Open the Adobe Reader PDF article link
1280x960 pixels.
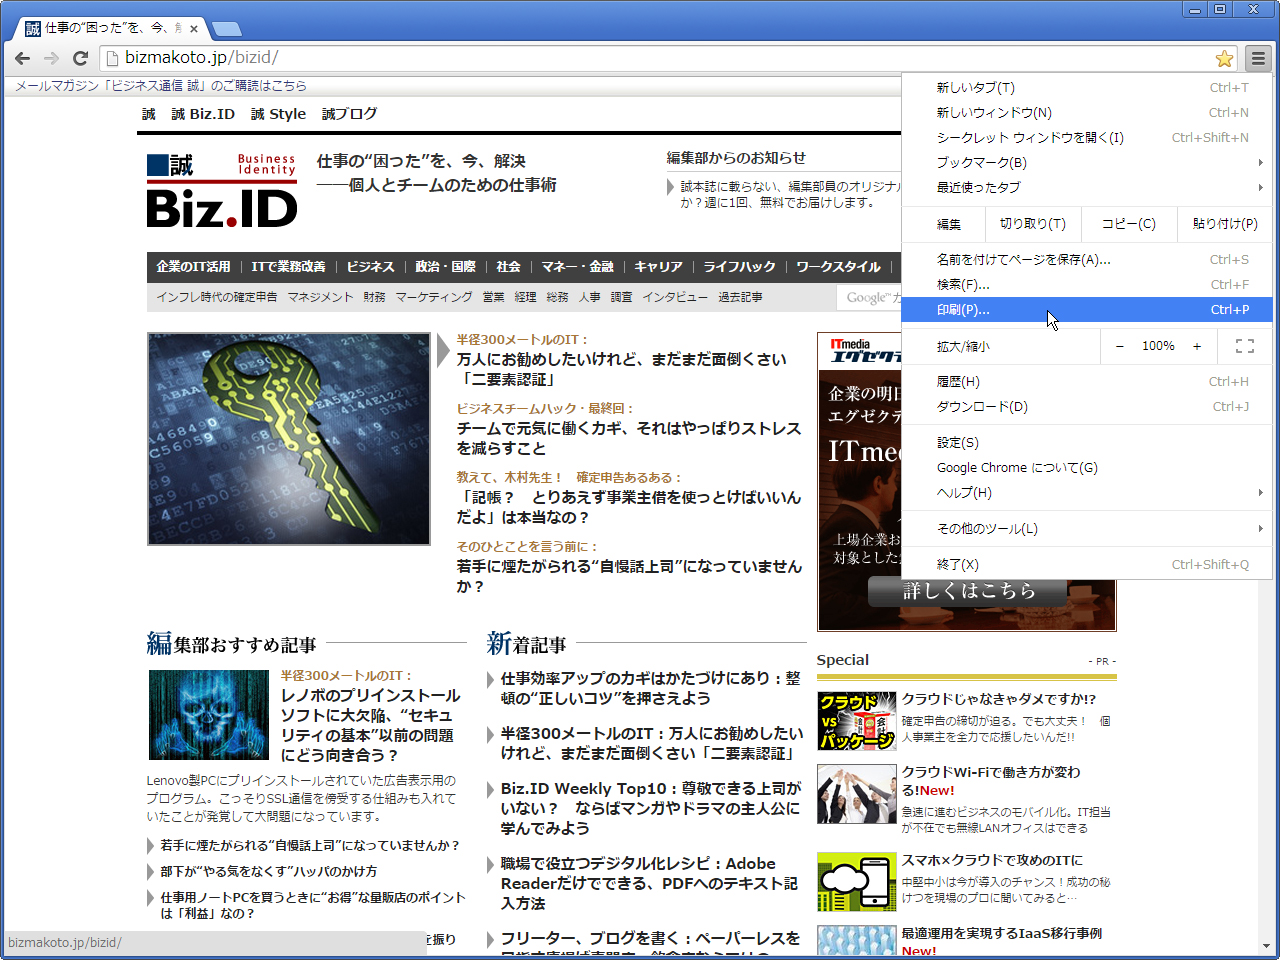[650, 883]
